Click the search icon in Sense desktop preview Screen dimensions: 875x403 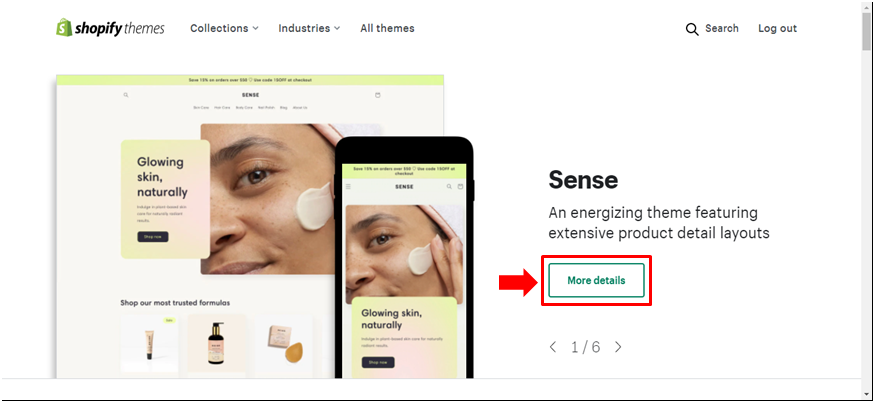[x=126, y=95]
